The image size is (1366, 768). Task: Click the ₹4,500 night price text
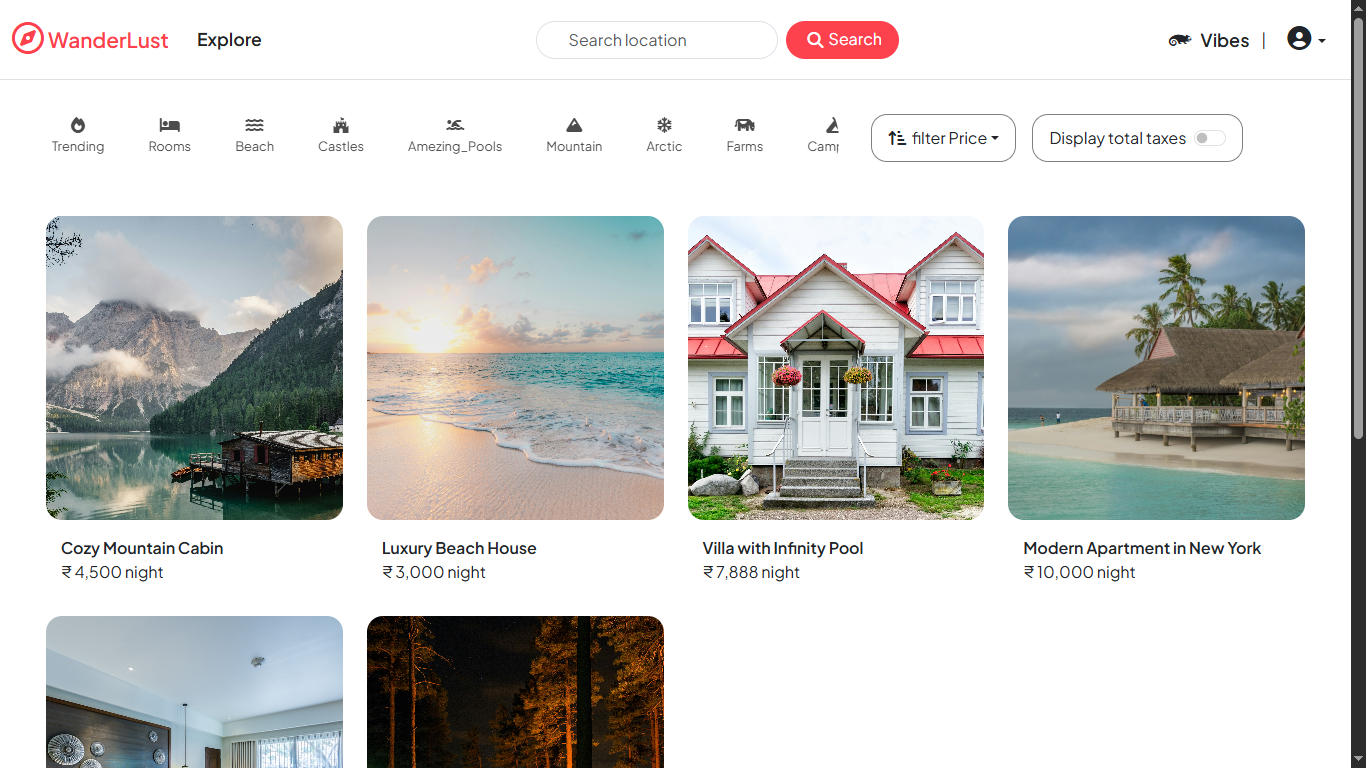(112, 572)
